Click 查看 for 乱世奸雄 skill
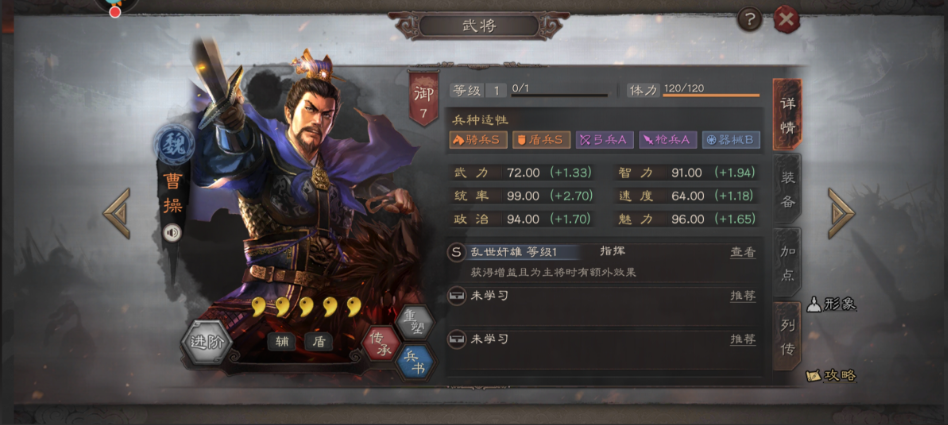Image resolution: width=948 pixels, height=425 pixels. point(743,253)
